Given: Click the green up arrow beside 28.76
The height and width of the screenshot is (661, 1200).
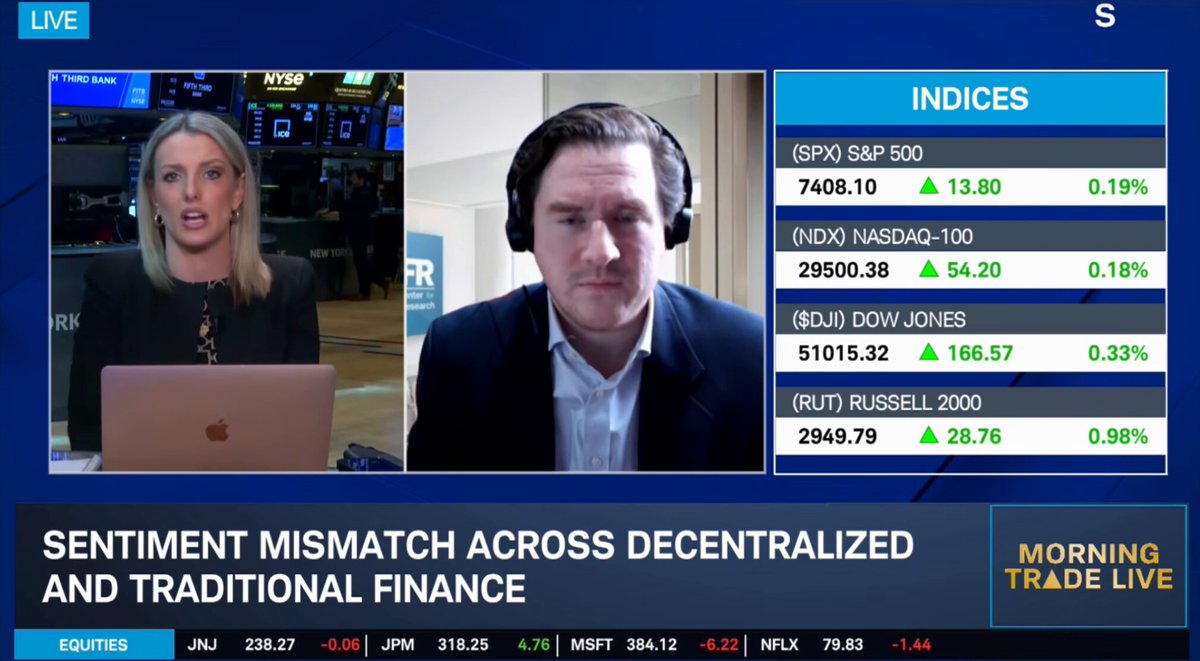Looking at the screenshot, I should click(929, 435).
